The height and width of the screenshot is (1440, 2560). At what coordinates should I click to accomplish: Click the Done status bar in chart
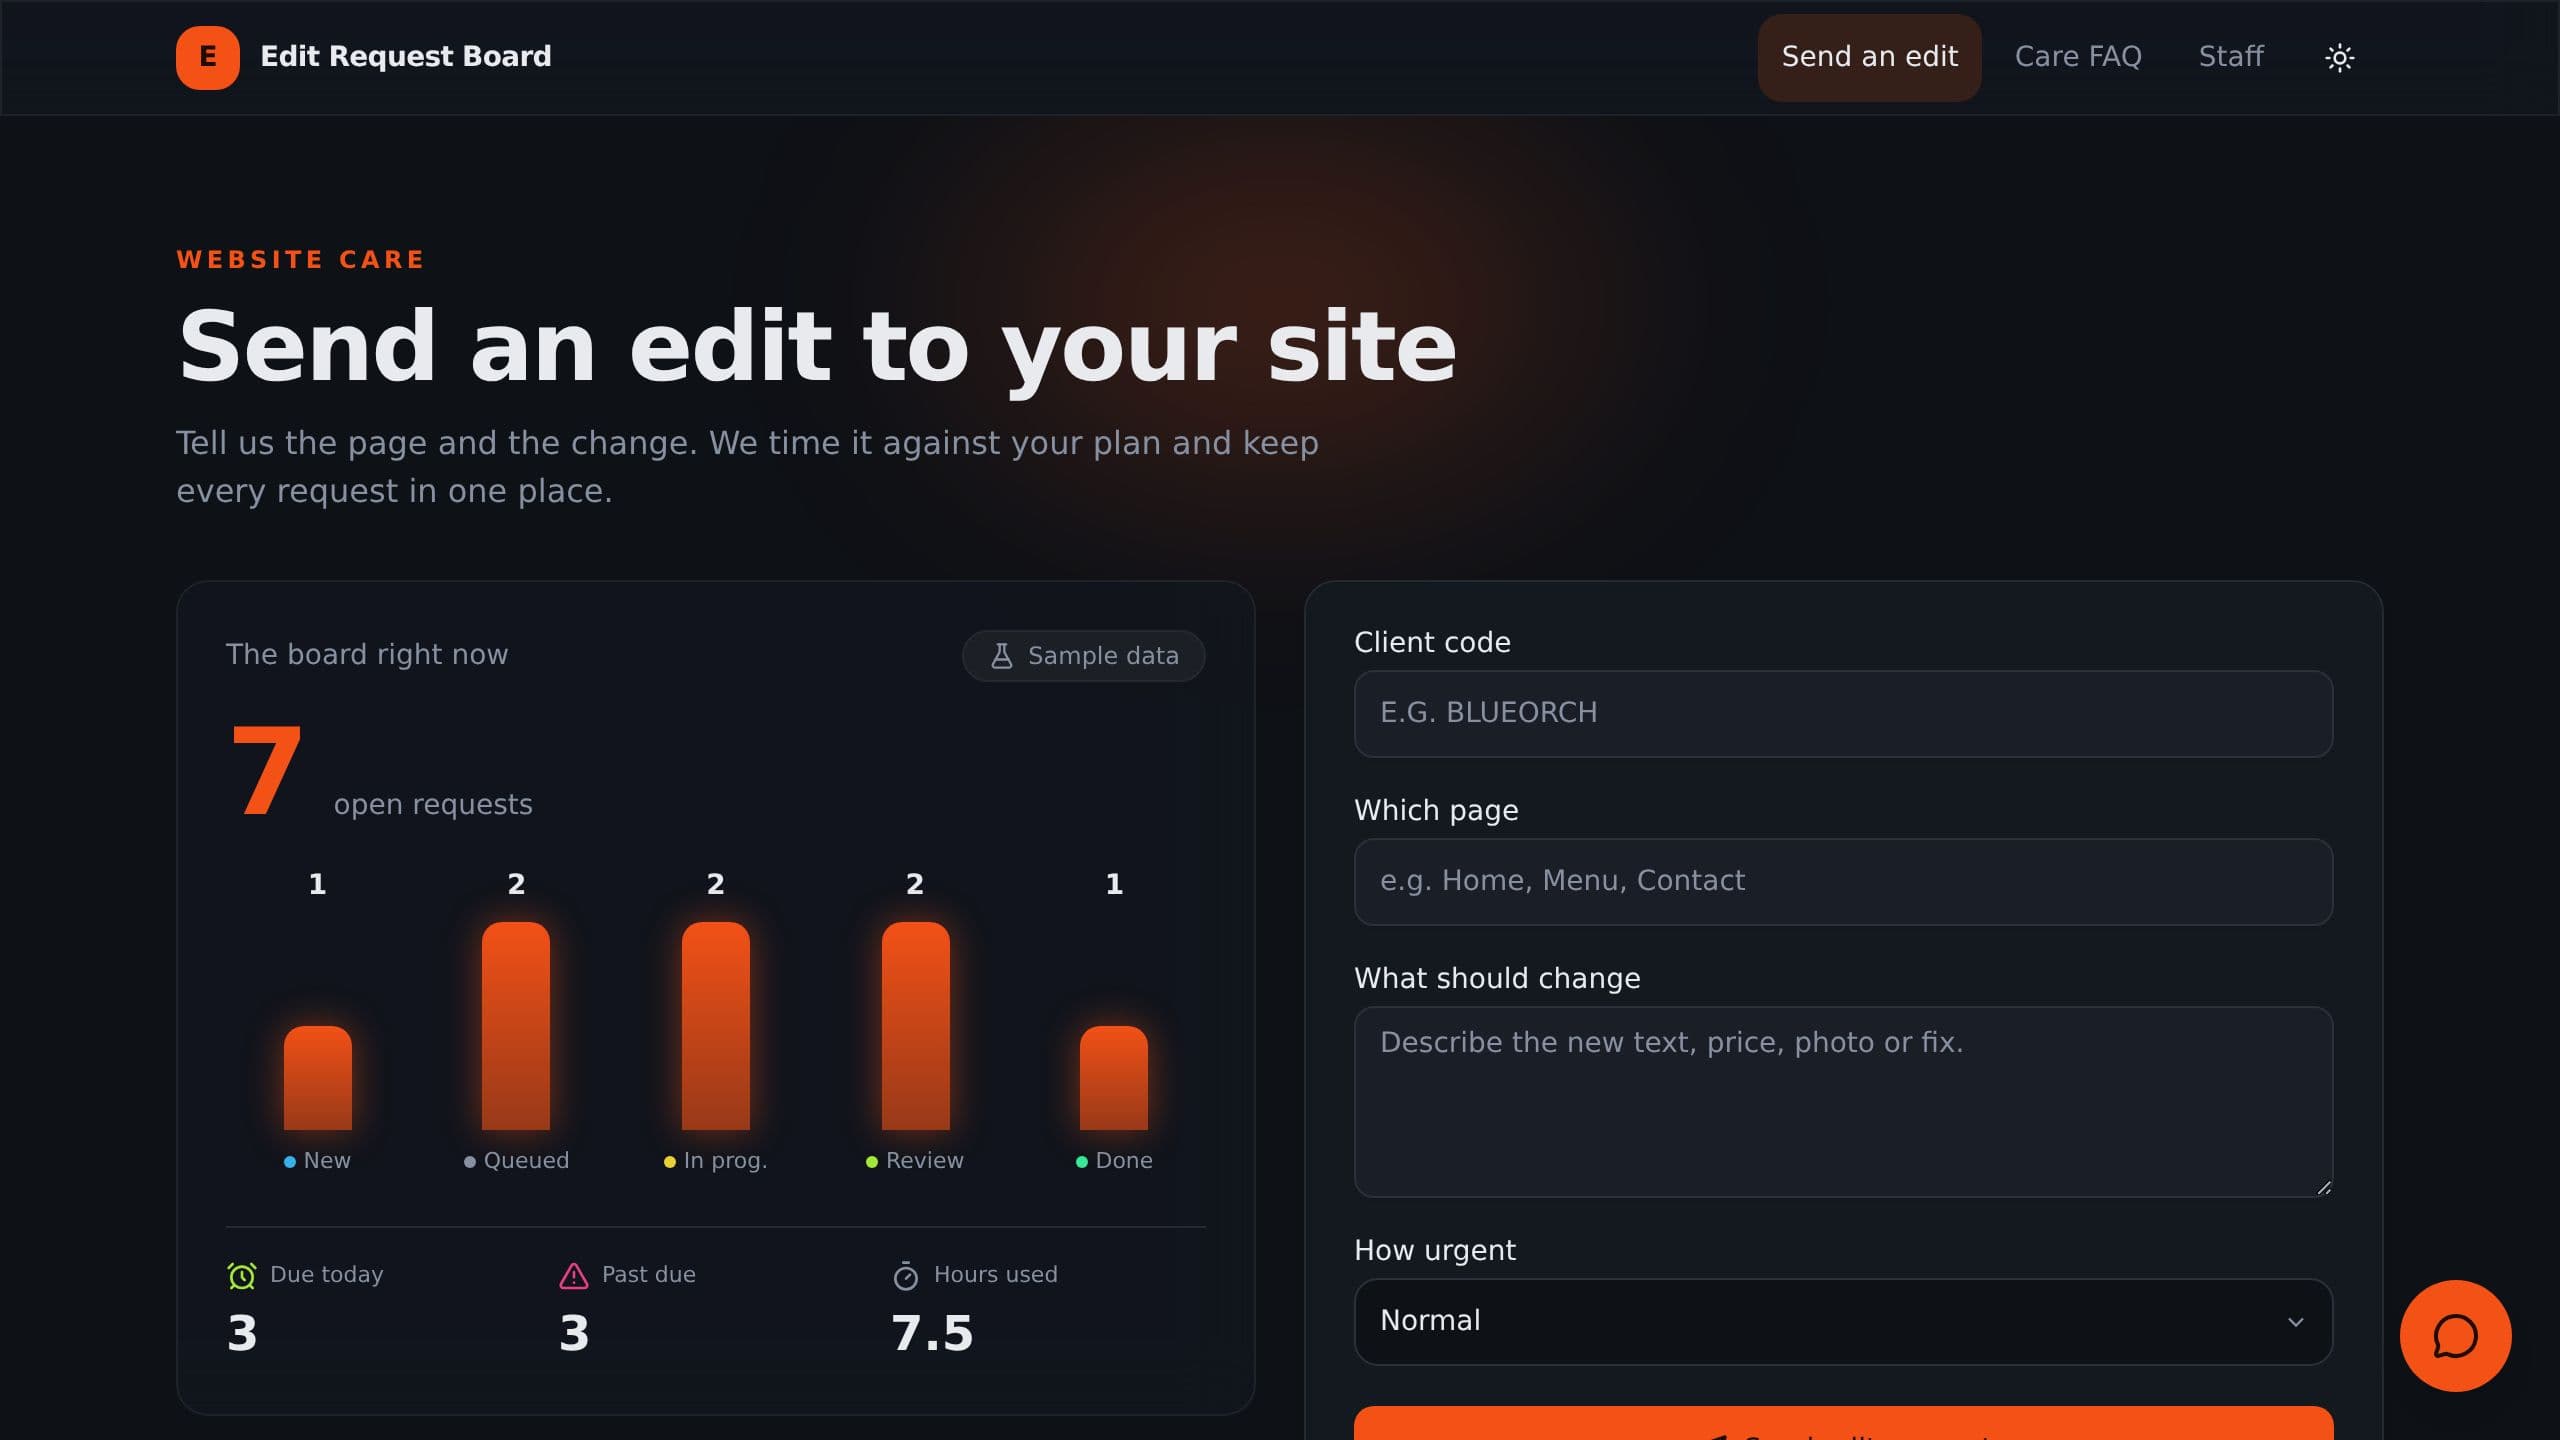click(x=1114, y=1078)
